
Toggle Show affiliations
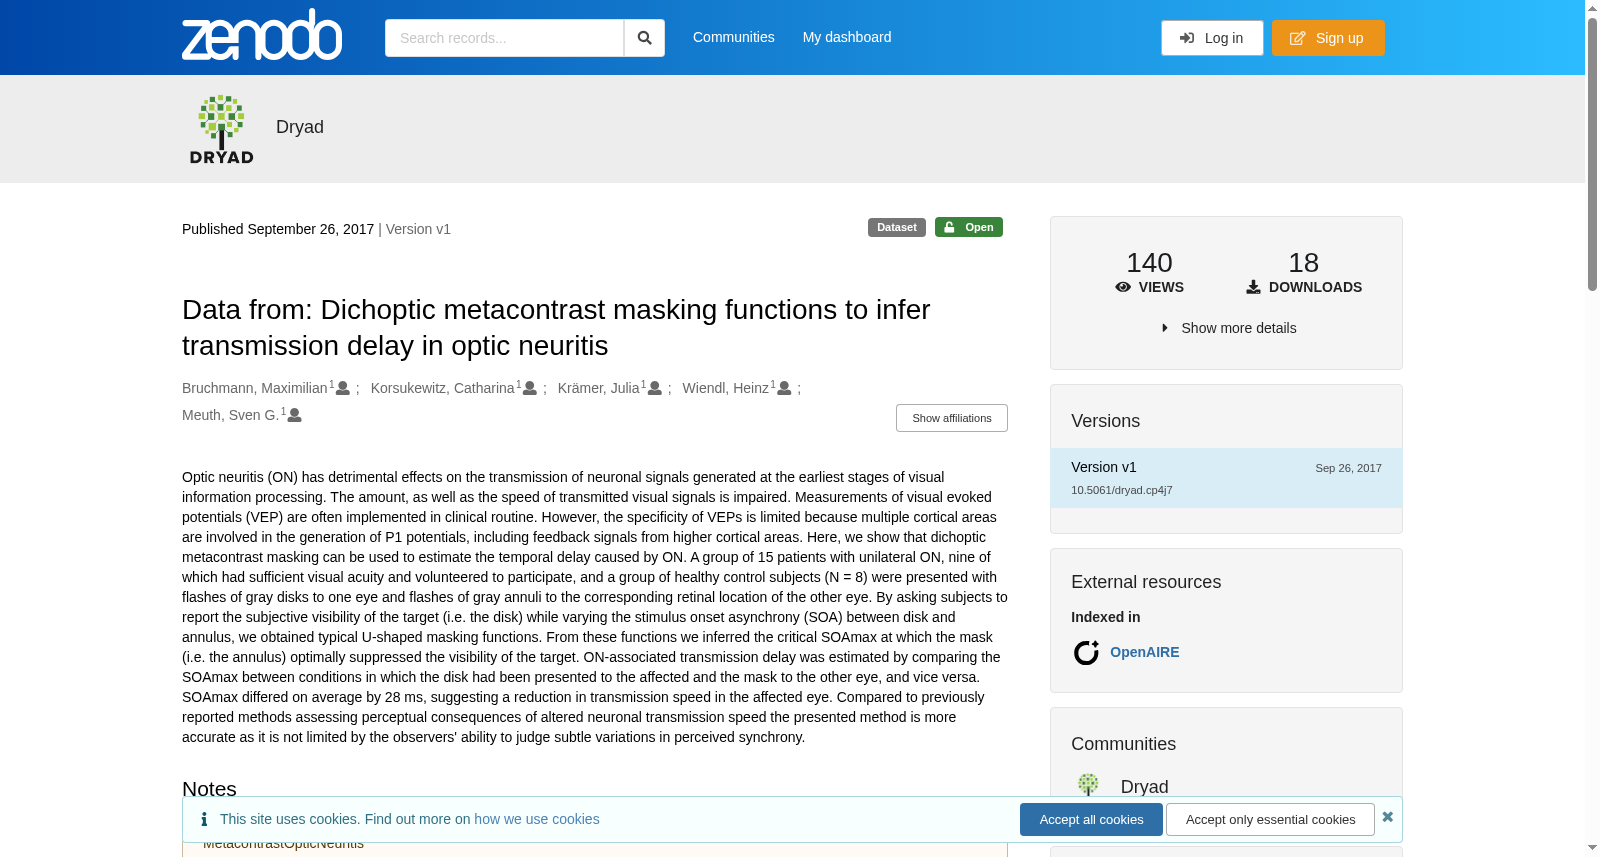[952, 418]
